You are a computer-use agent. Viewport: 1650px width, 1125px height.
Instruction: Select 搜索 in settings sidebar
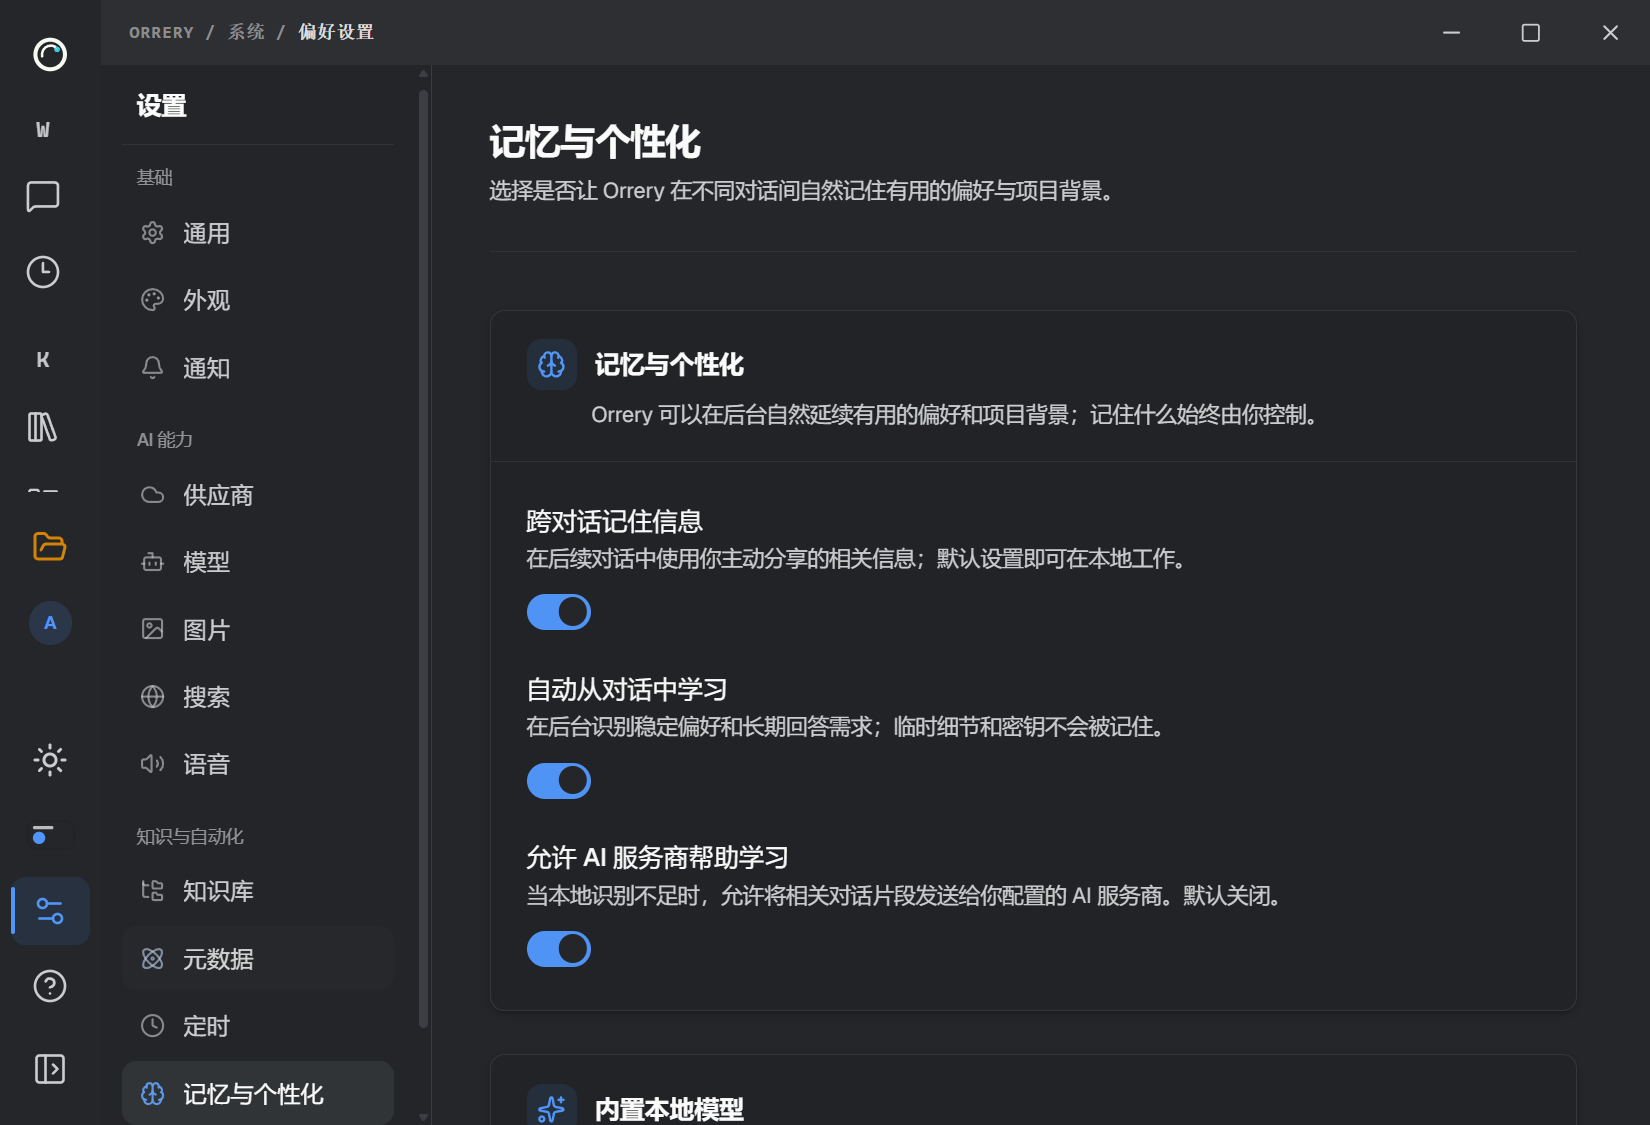click(x=258, y=697)
